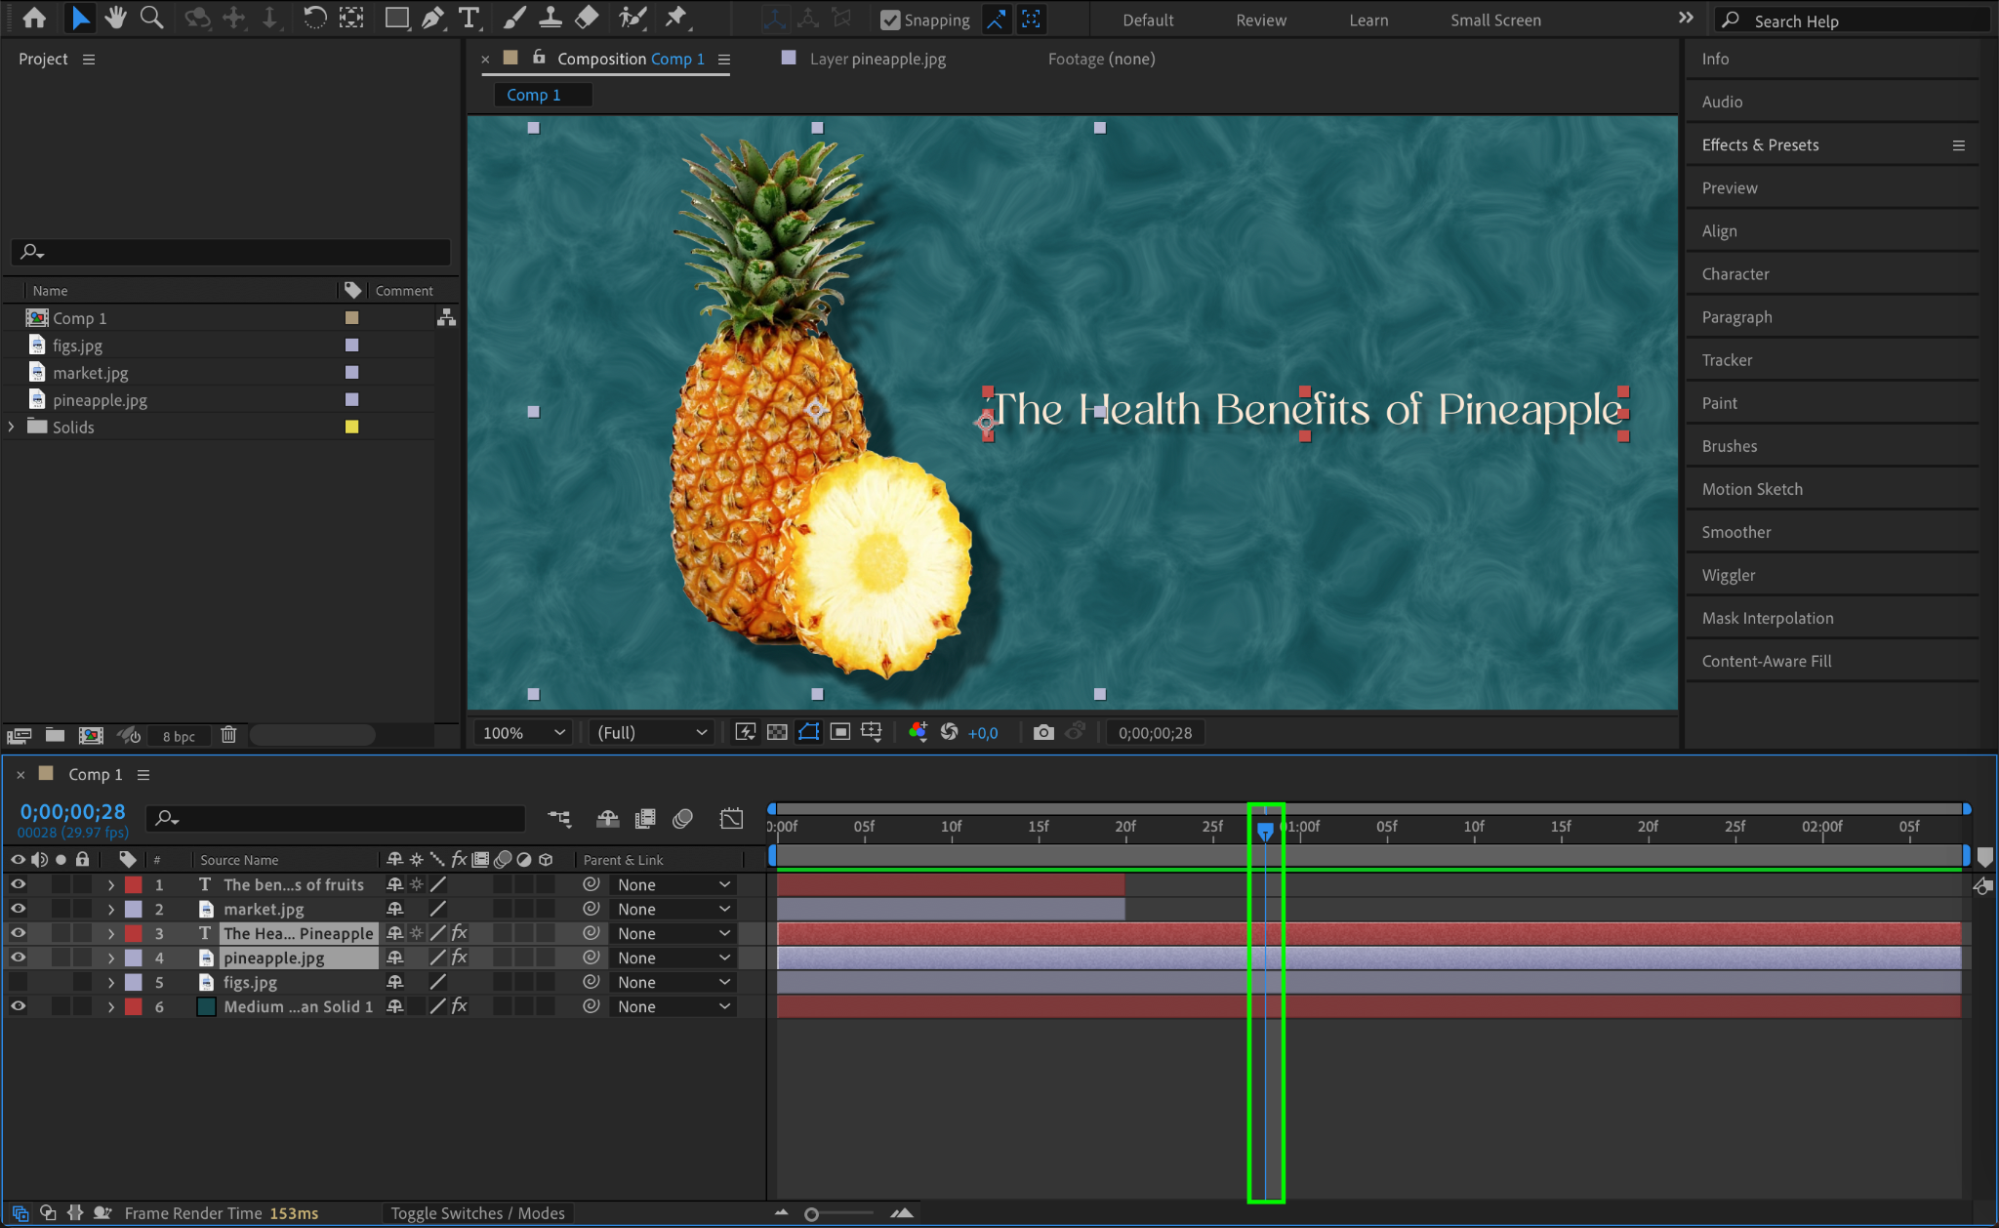Viewport: 1999px width, 1228px height.
Task: Expand the Solids folder
Action: (12, 427)
